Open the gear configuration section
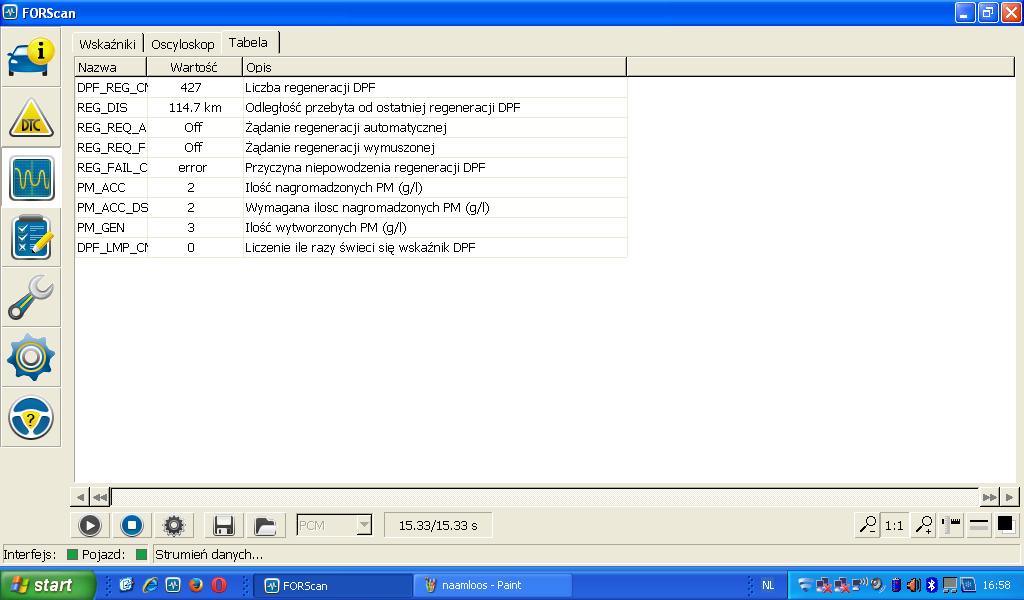1024x600 pixels. (x=31, y=358)
